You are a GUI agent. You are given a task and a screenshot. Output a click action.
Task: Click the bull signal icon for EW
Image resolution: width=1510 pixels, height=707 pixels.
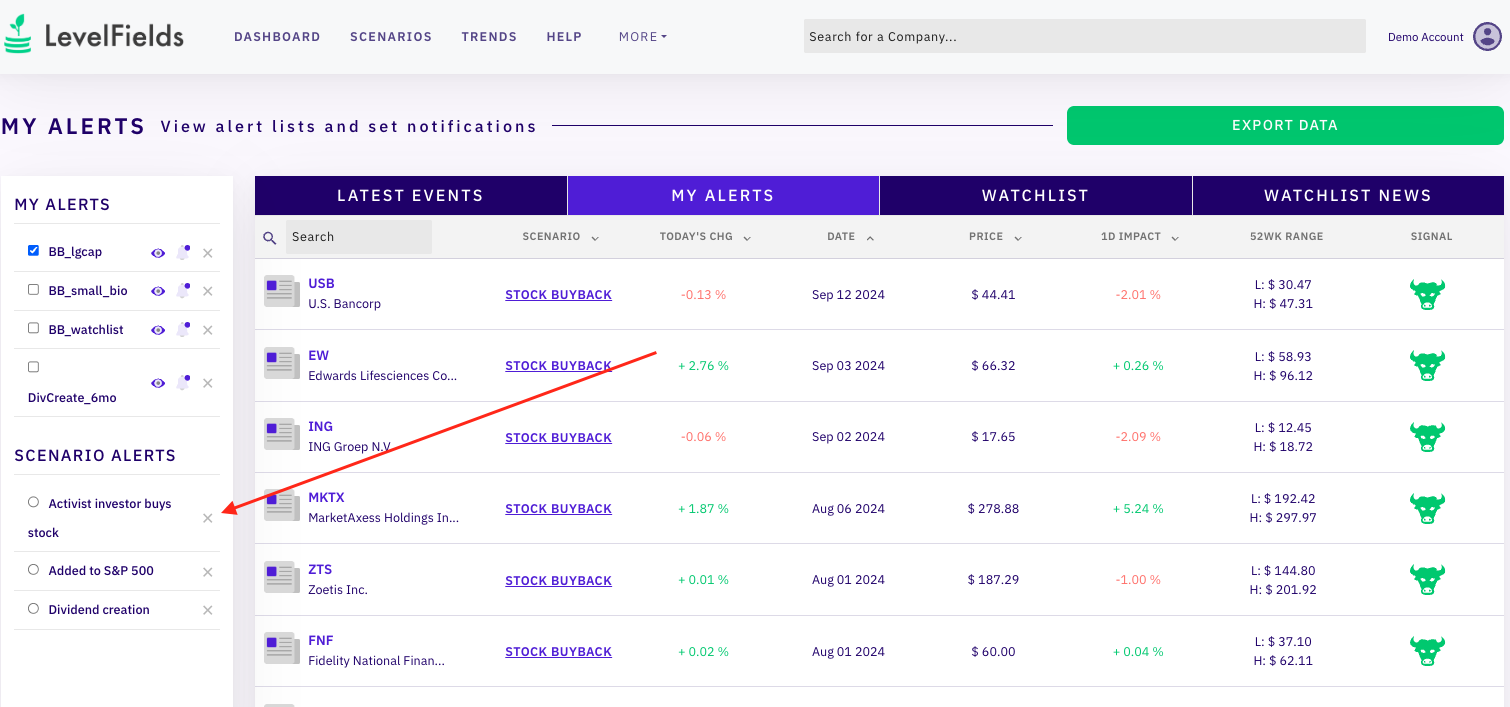click(x=1427, y=366)
